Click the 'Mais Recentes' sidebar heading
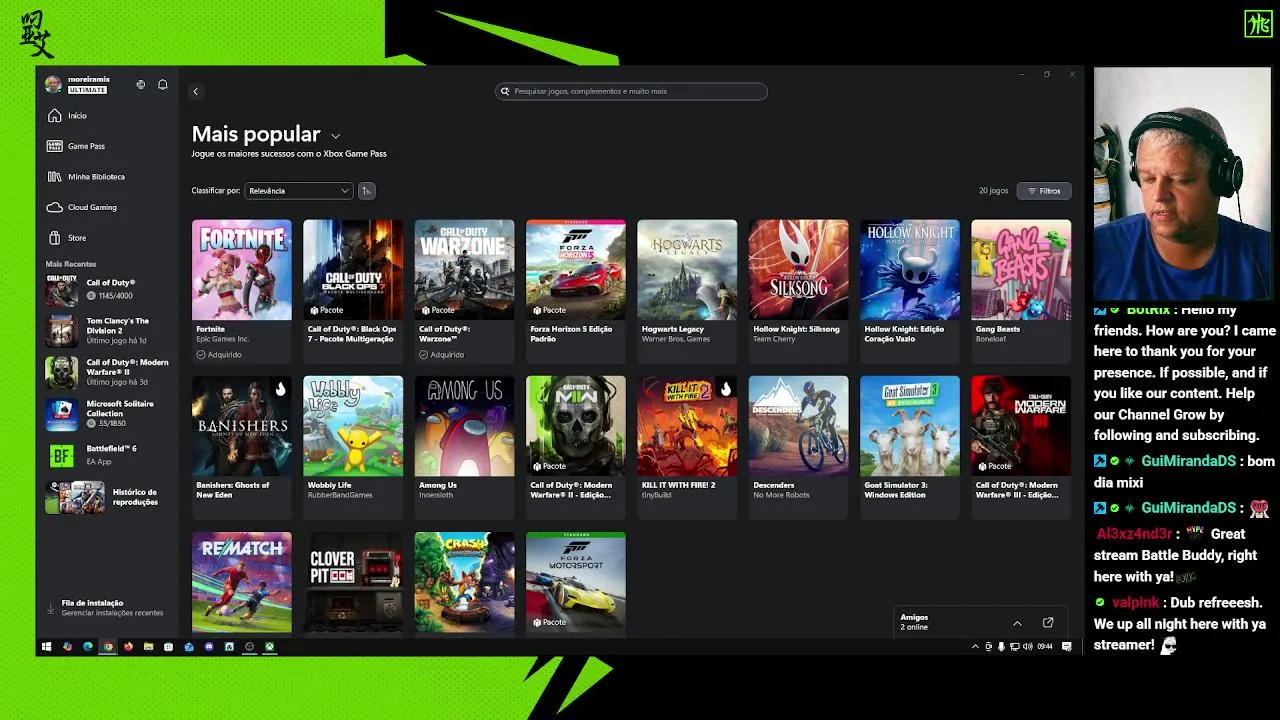 (x=71, y=264)
